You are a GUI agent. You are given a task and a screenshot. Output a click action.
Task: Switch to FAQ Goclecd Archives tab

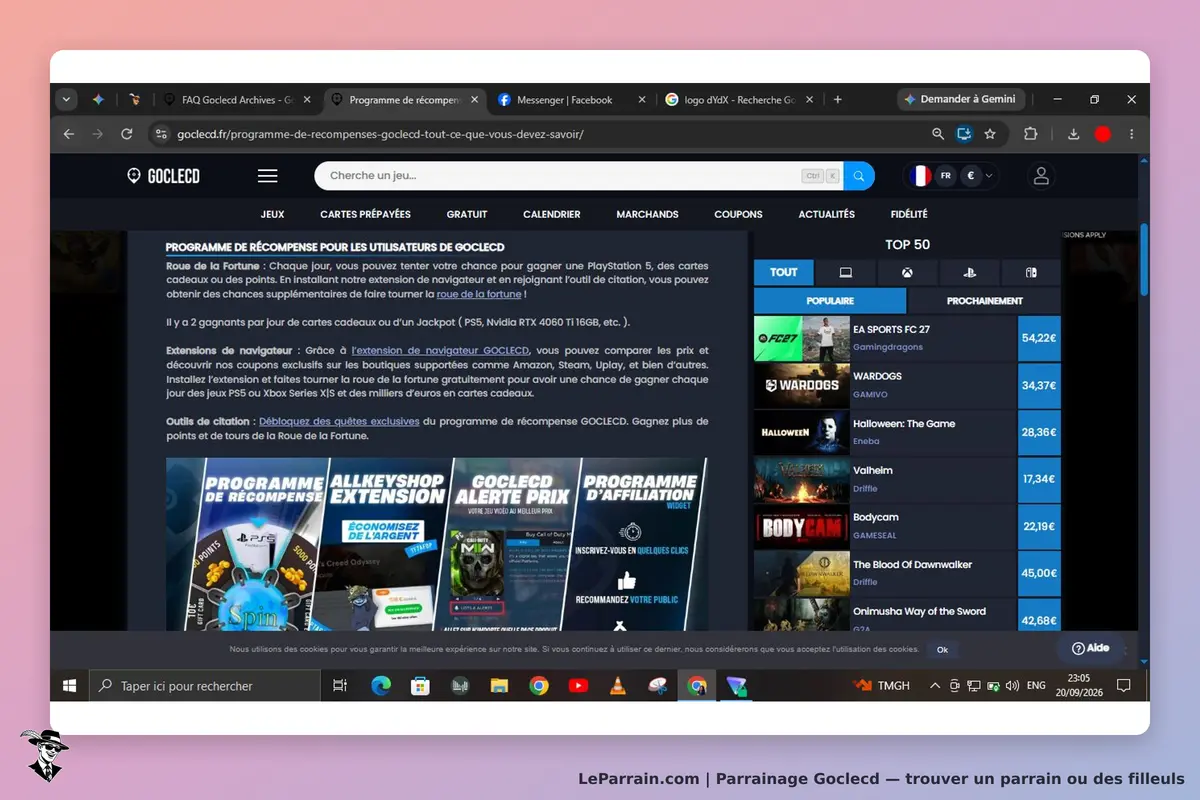click(237, 100)
